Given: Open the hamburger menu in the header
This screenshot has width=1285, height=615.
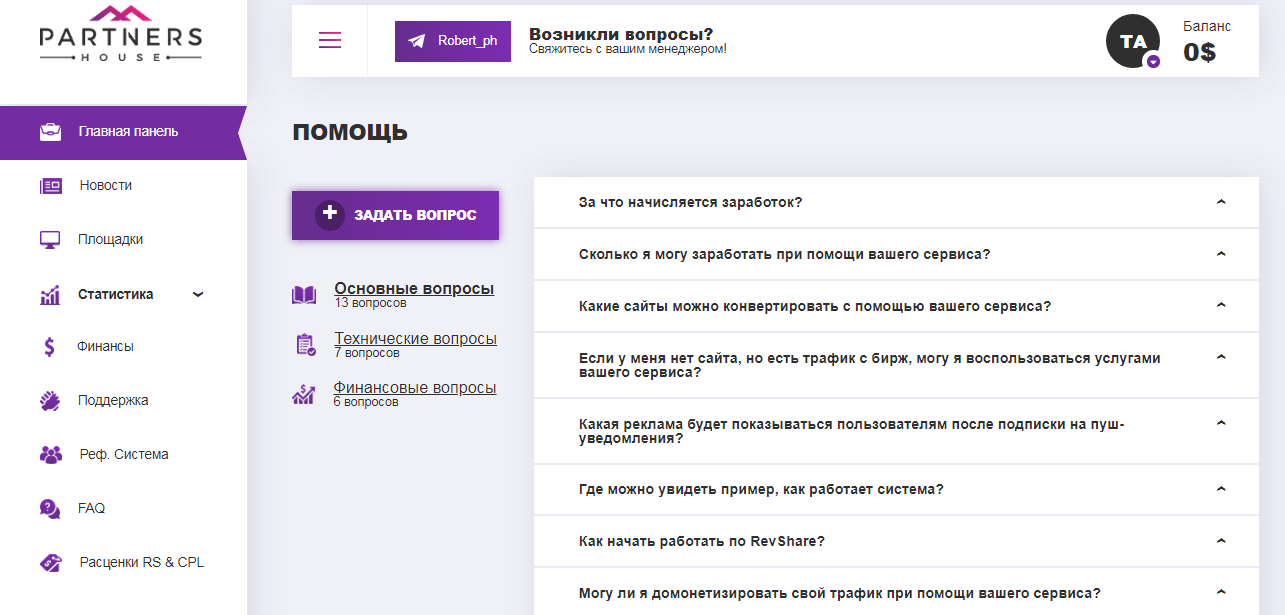Looking at the screenshot, I should click(330, 40).
